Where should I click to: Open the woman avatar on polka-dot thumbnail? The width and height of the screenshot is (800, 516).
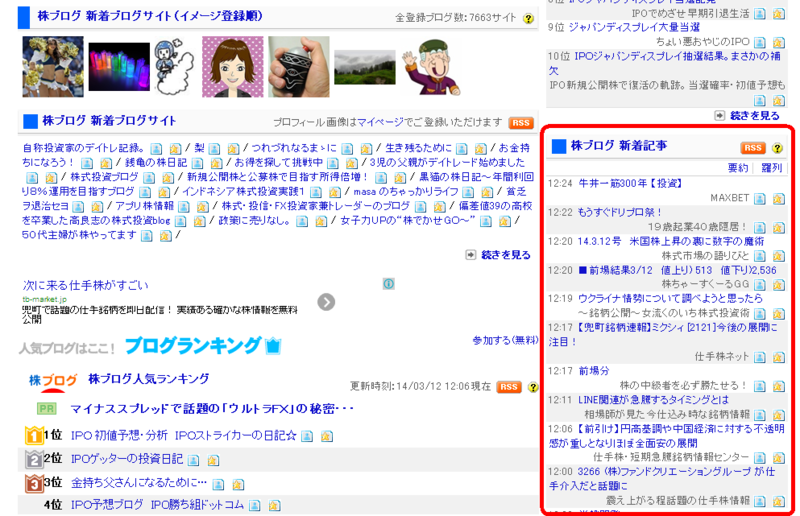coord(233,66)
